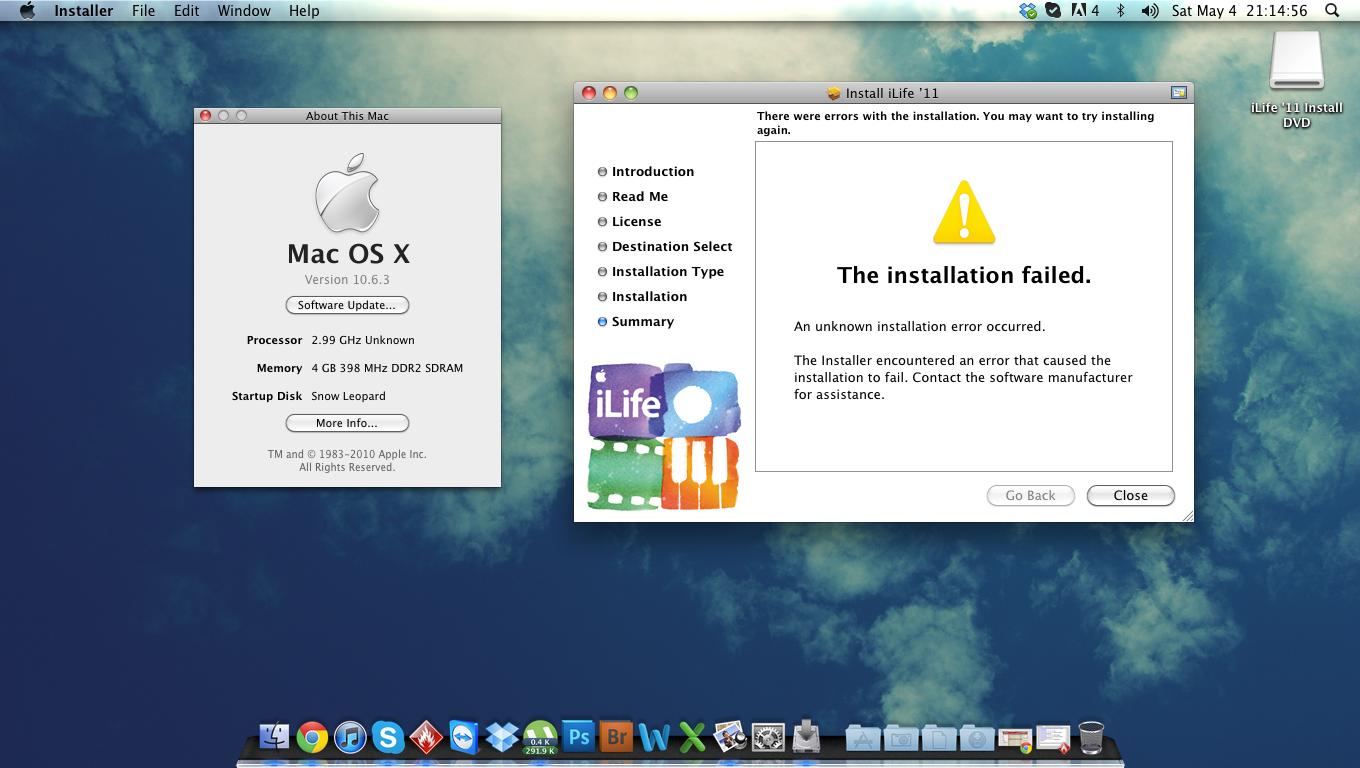Open the Edit menu
This screenshot has width=1360, height=768.
tap(186, 11)
